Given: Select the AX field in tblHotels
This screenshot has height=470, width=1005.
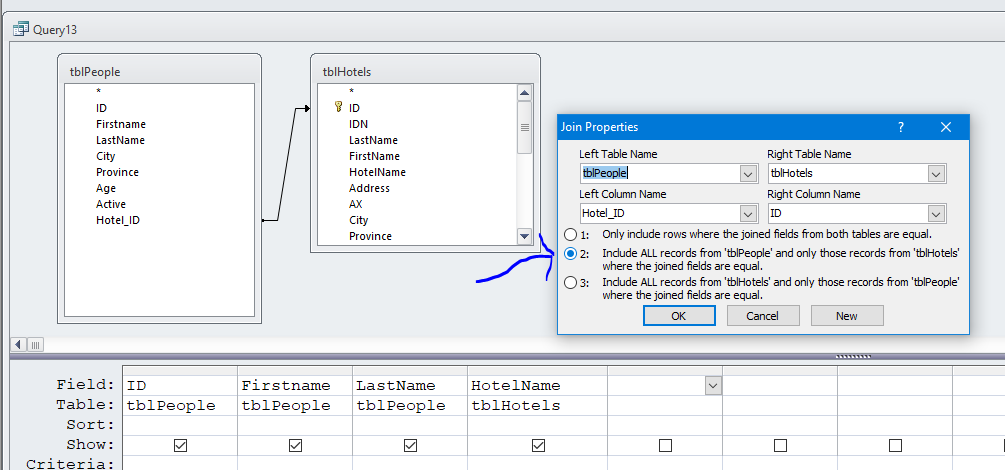Looking at the screenshot, I should [356, 204].
